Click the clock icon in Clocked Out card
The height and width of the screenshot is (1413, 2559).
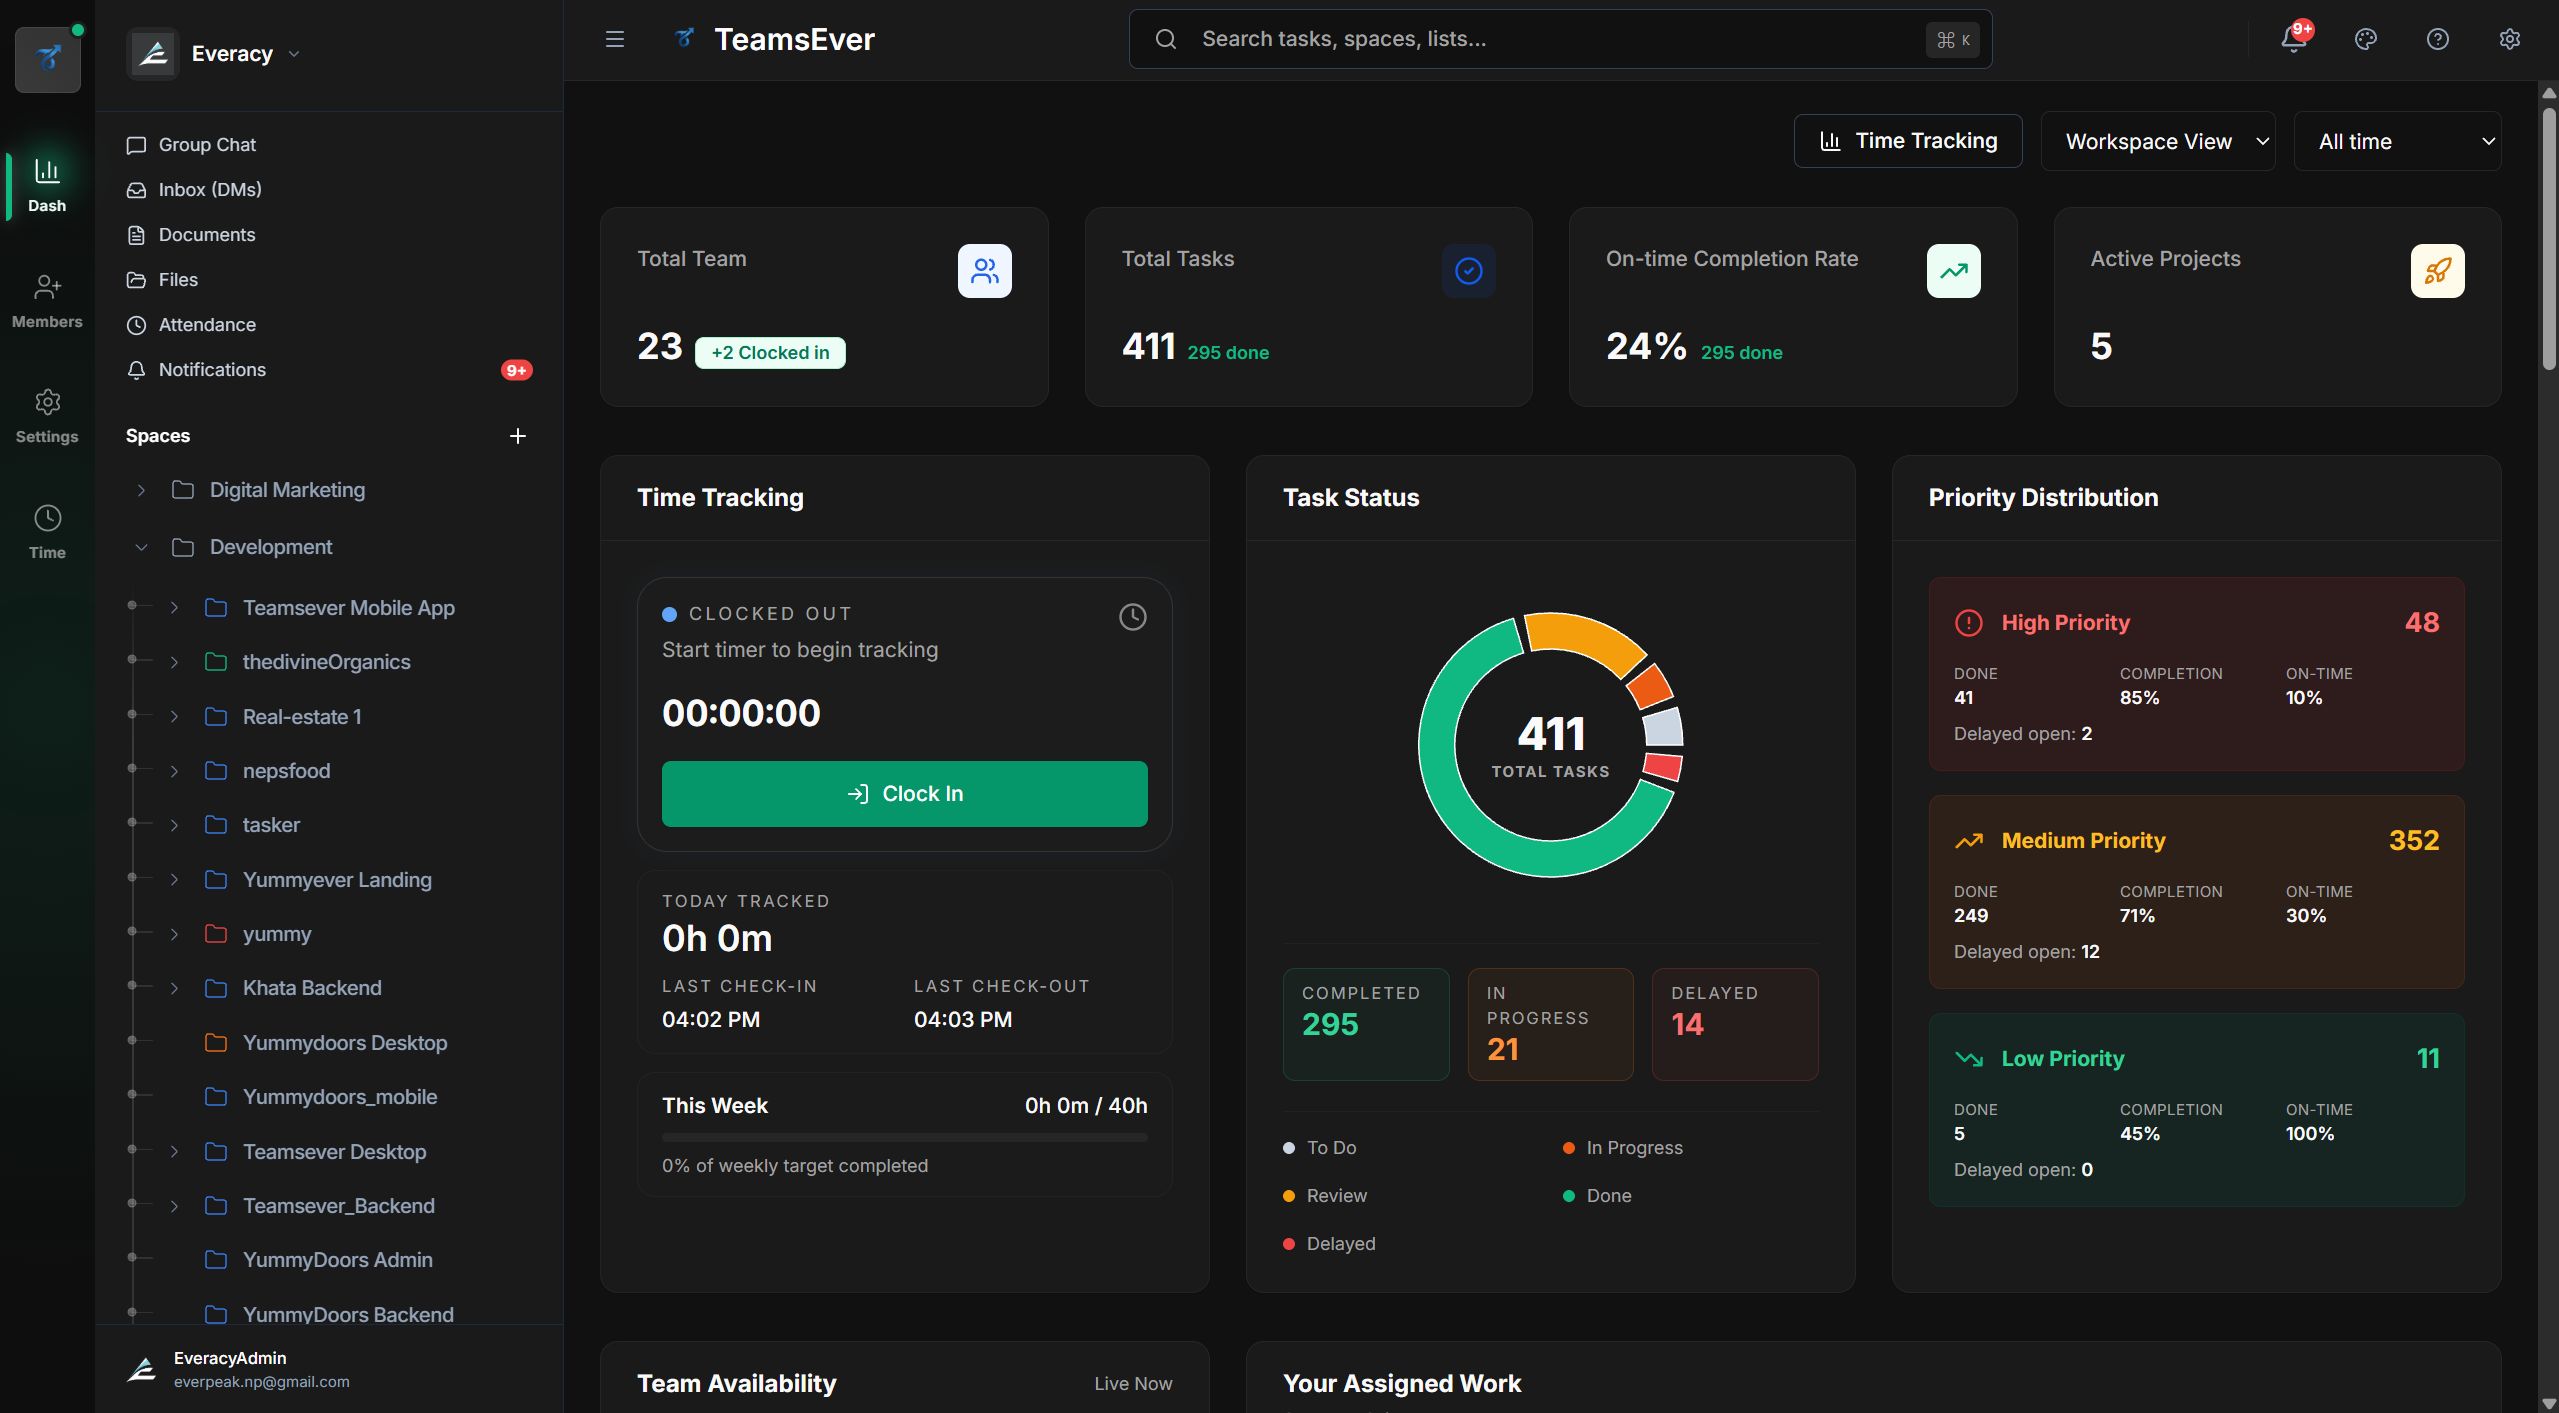[1133, 617]
